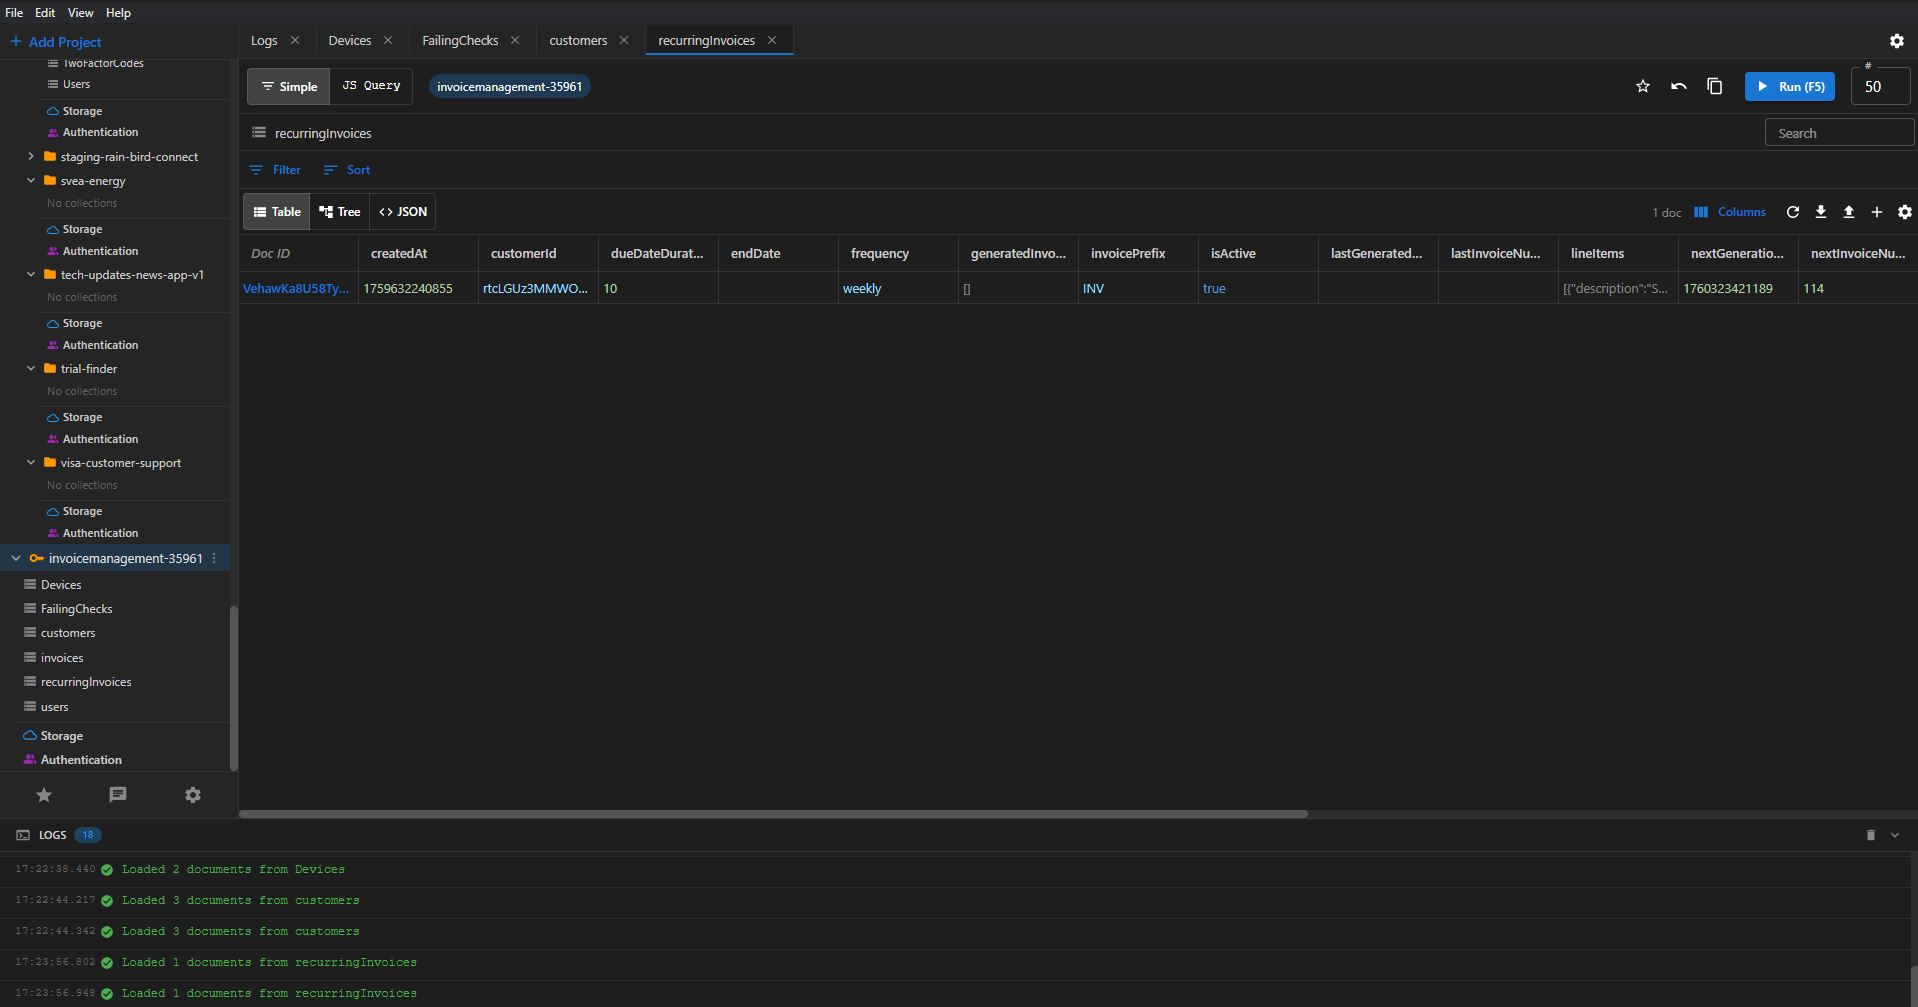Run the query with Run (F5)
This screenshot has height=1007, width=1918.
(1789, 86)
